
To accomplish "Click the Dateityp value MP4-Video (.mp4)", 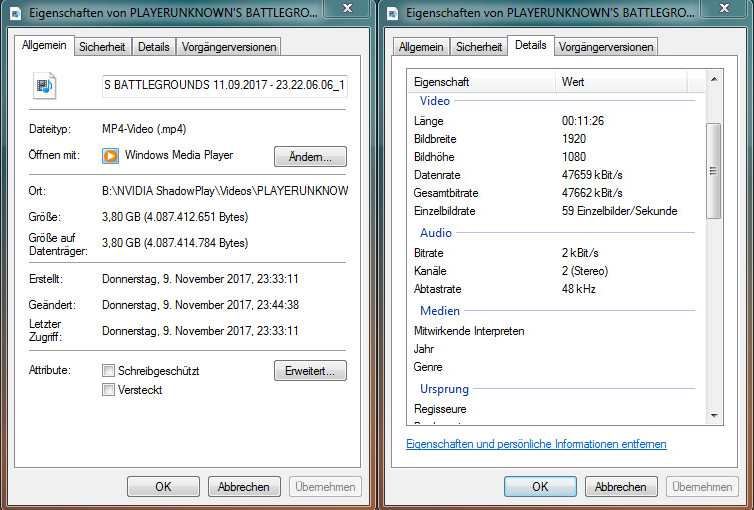I will tap(144, 129).
